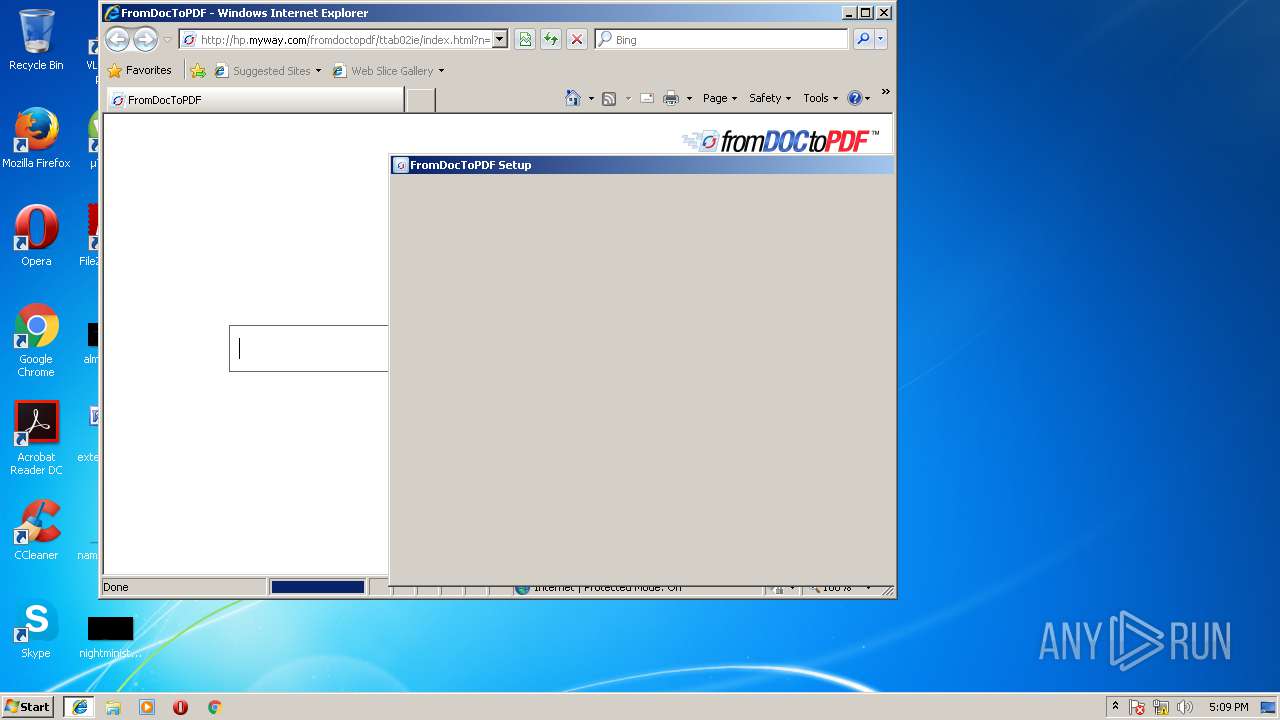Open Mozilla Firefox desktop shortcut
Image resolution: width=1280 pixels, height=720 pixels.
pyautogui.click(x=36, y=138)
